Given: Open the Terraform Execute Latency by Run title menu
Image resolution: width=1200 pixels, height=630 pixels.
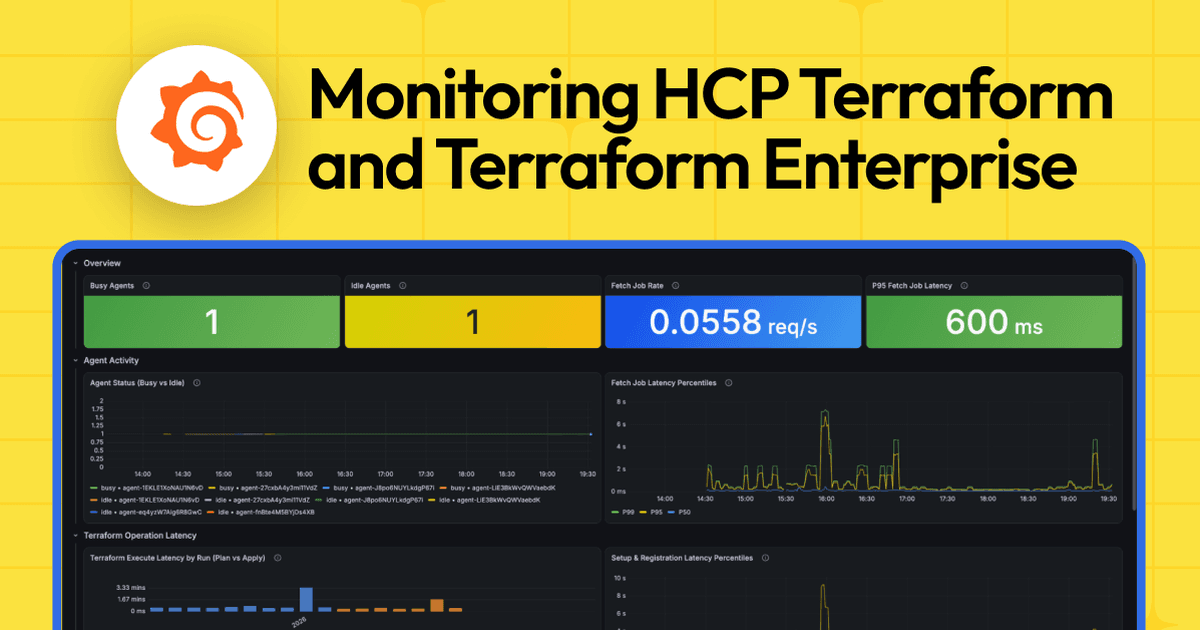Looking at the screenshot, I should point(178,558).
